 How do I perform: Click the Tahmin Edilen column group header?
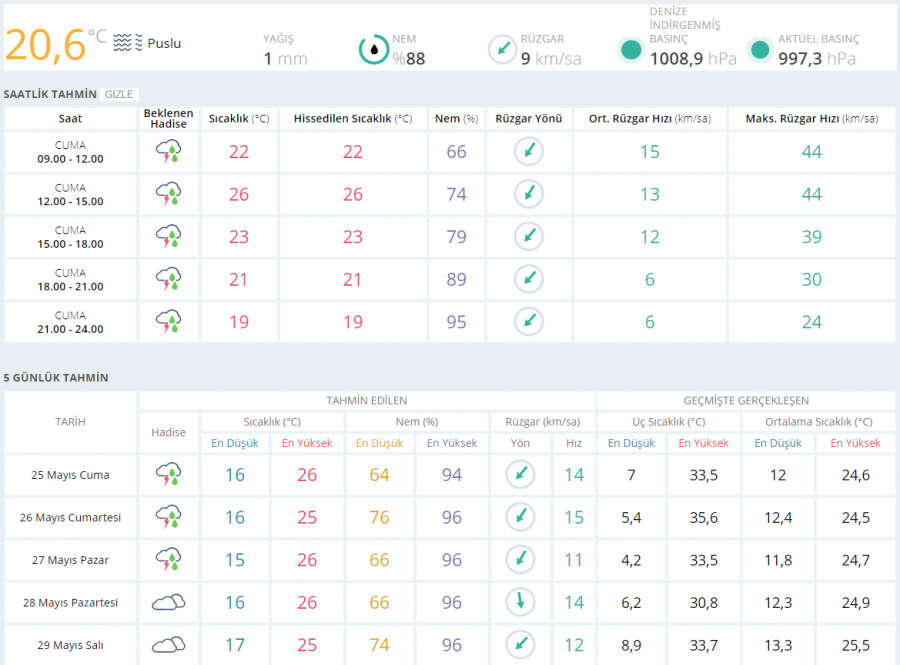click(366, 401)
